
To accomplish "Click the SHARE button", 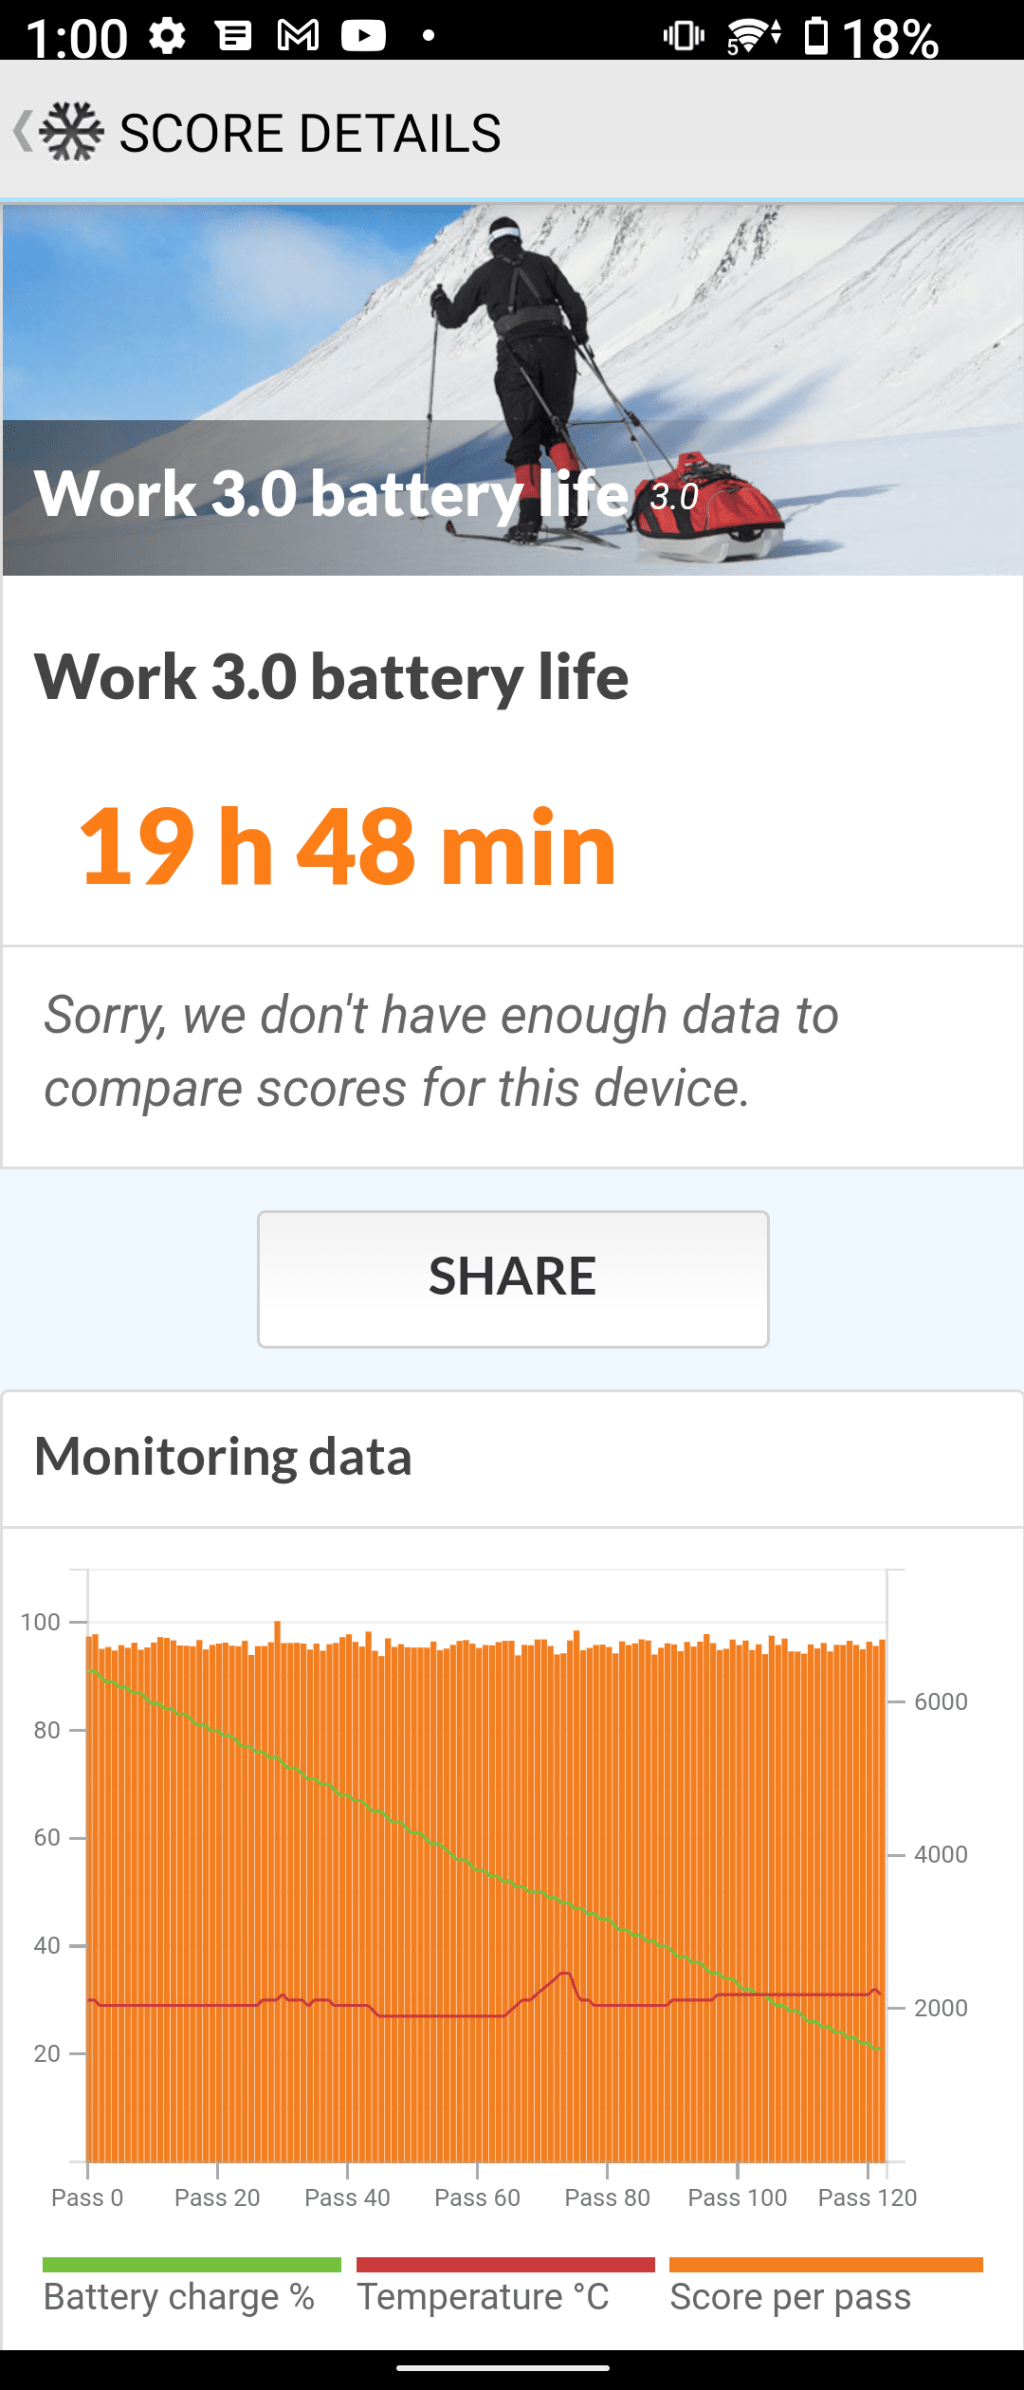I will click(513, 1279).
